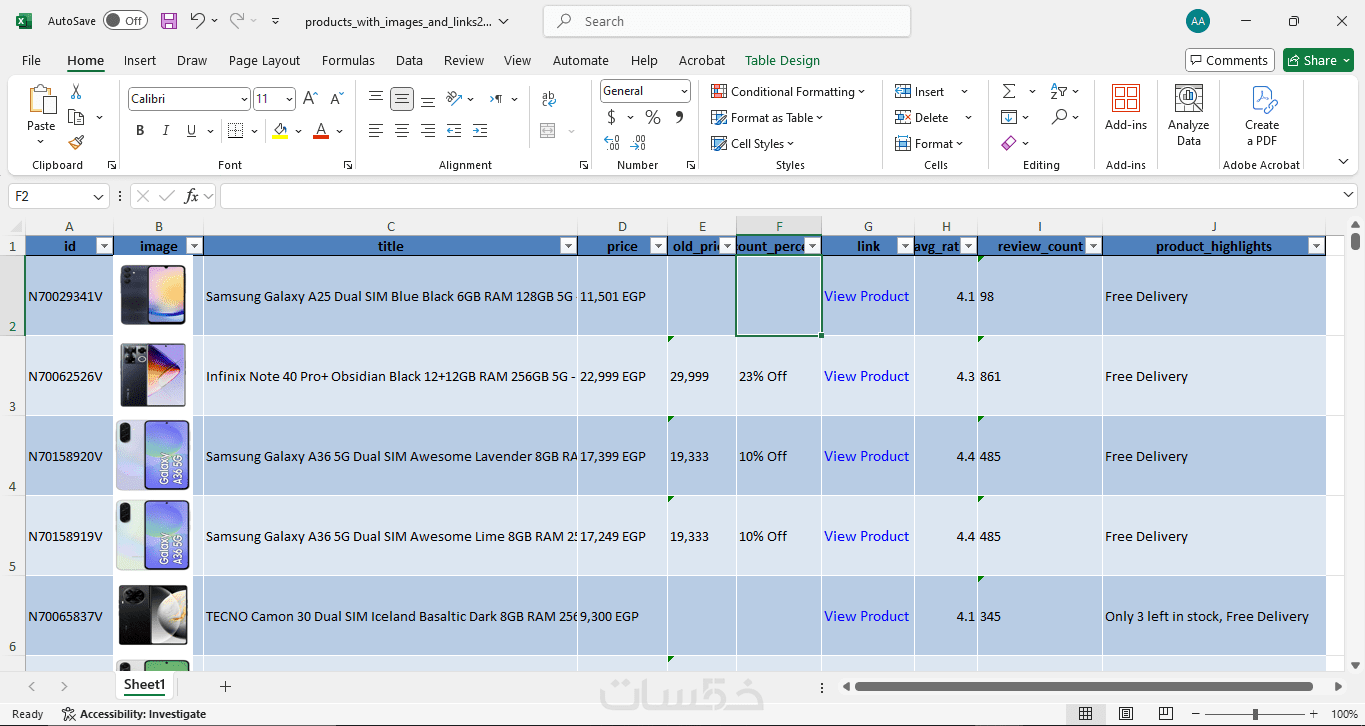Open the Conditional Formatting dropdown

[788, 91]
